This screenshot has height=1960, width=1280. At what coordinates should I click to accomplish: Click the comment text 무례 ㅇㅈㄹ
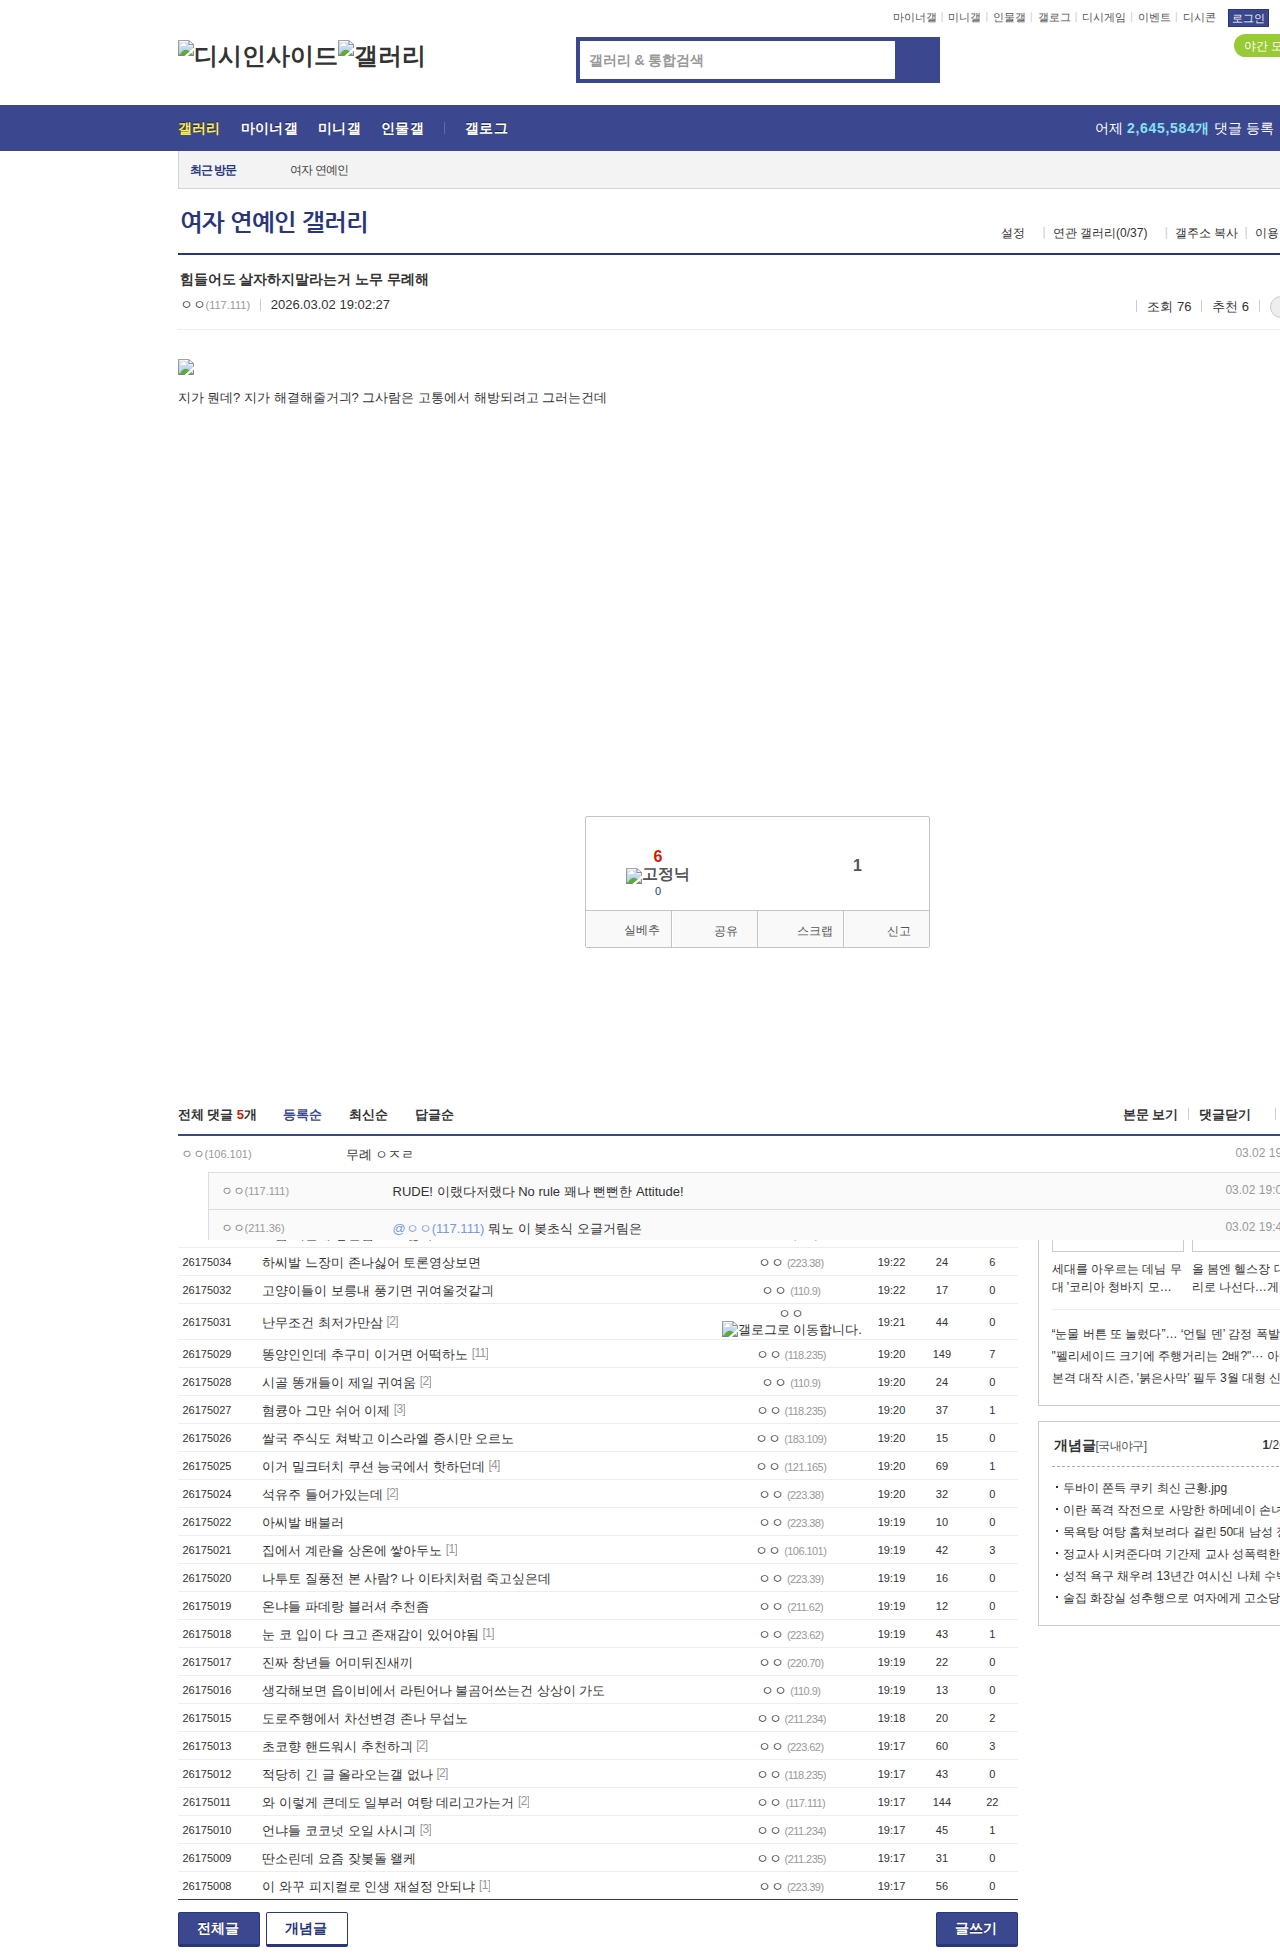[379, 1154]
